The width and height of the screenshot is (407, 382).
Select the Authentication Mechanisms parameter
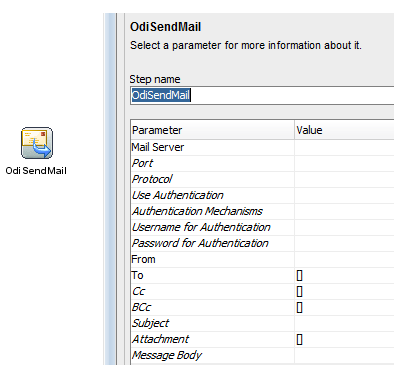pos(212,211)
